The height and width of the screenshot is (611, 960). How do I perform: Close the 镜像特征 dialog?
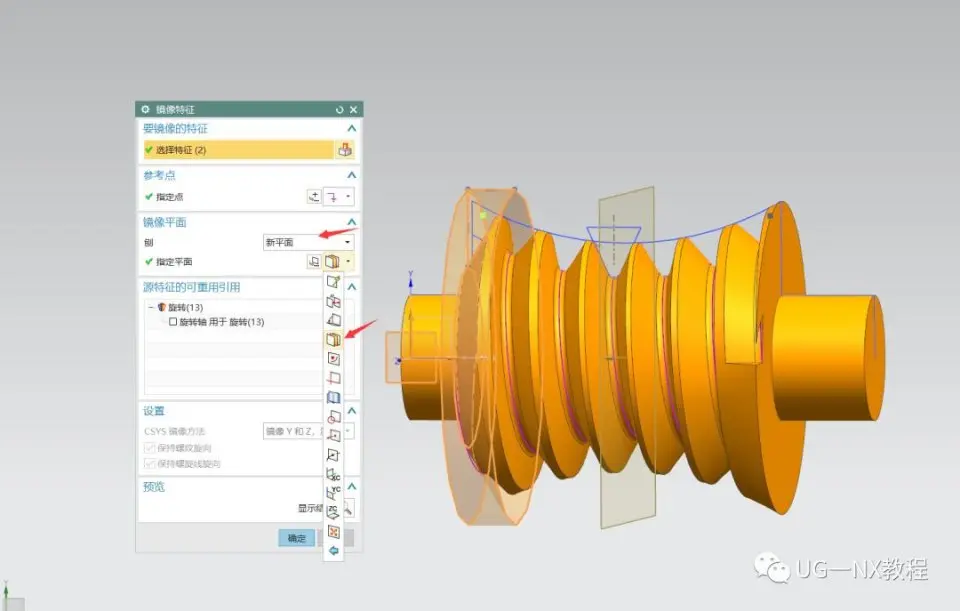[353, 110]
